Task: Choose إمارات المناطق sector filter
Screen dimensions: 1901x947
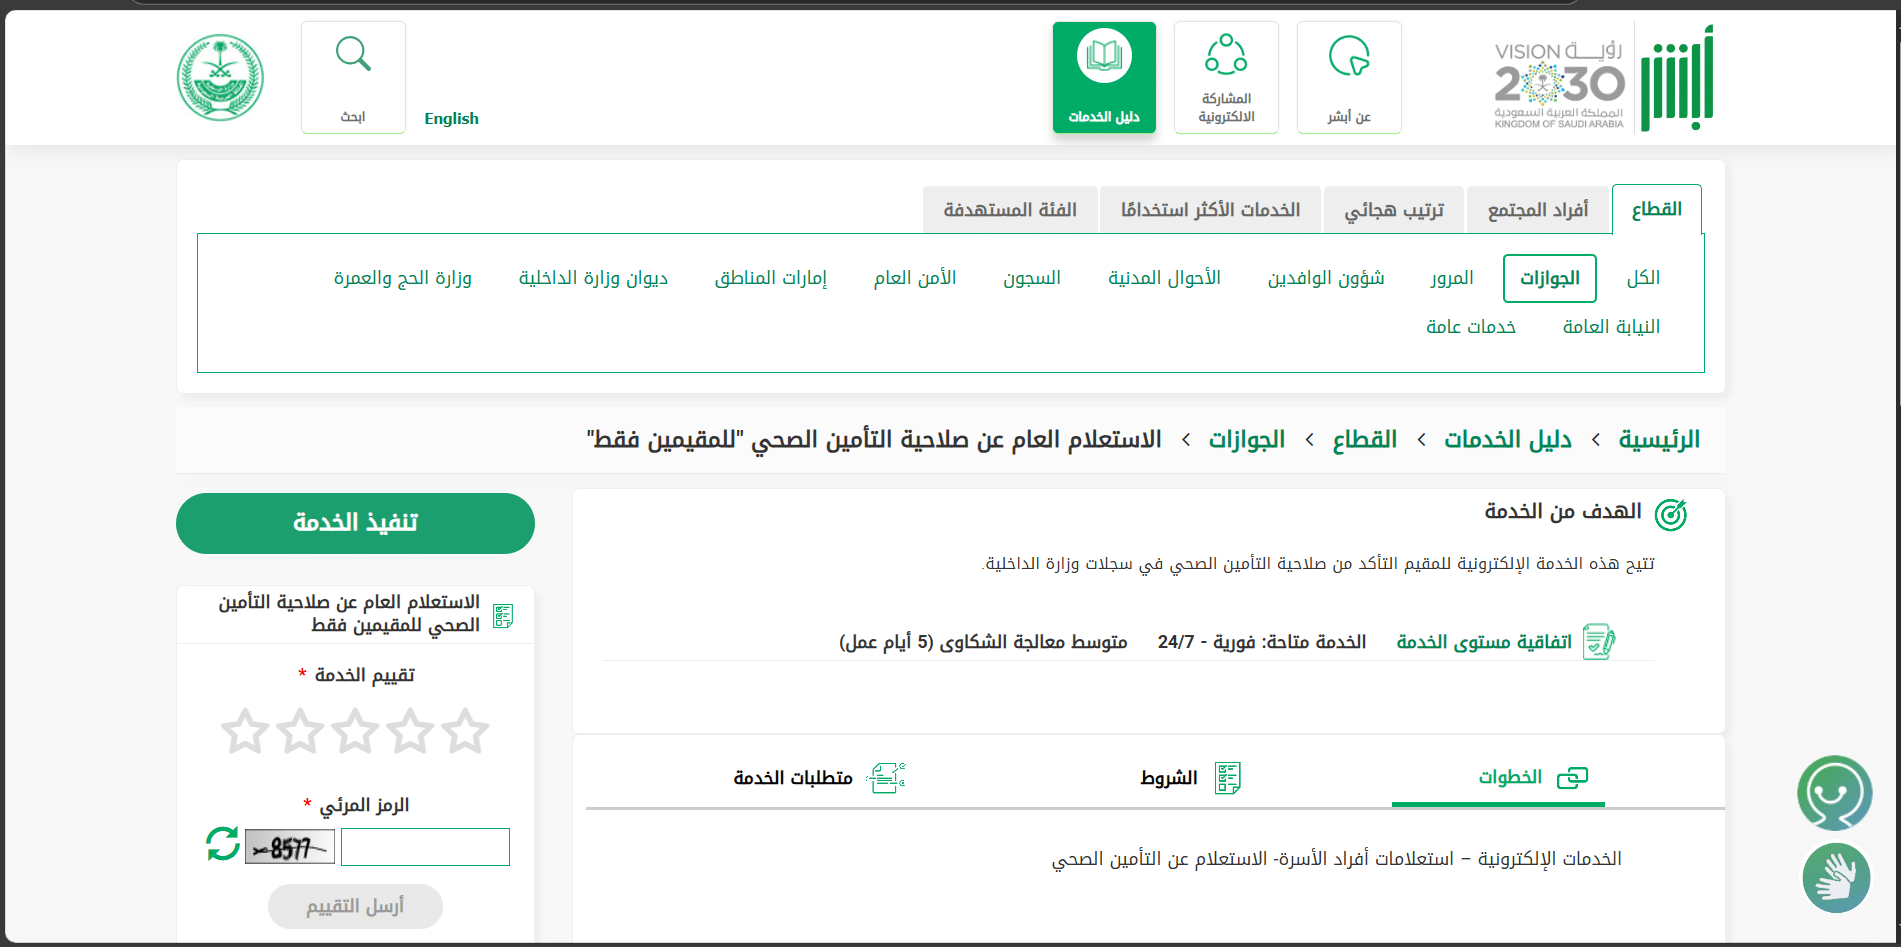Action: coord(771,278)
